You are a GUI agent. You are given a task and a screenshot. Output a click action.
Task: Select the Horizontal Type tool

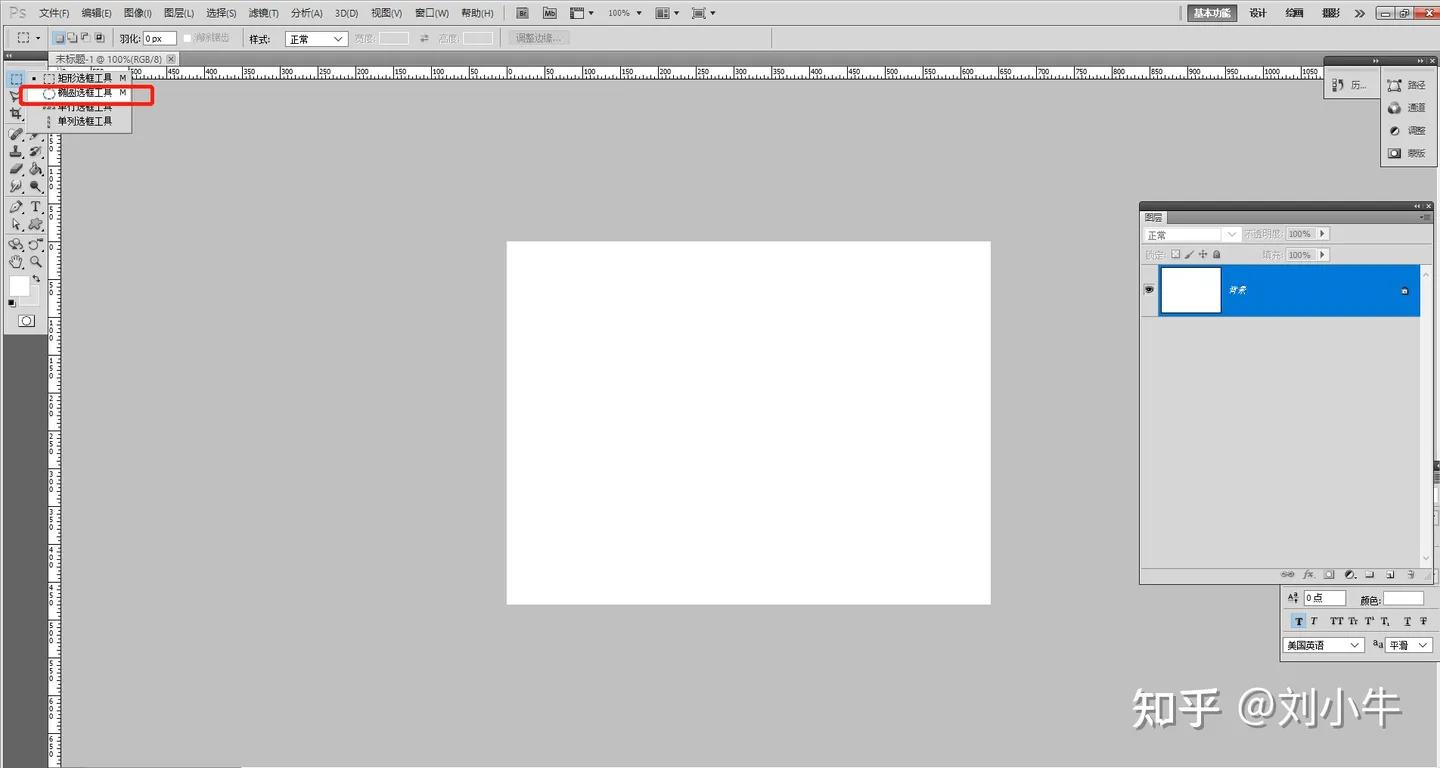point(35,206)
